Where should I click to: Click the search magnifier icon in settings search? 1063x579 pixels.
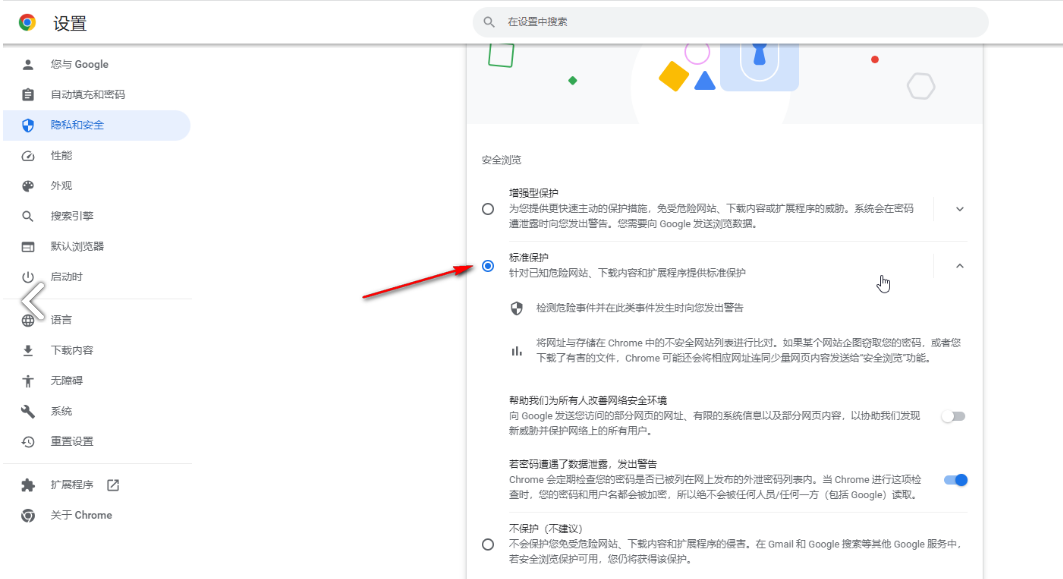pos(489,22)
